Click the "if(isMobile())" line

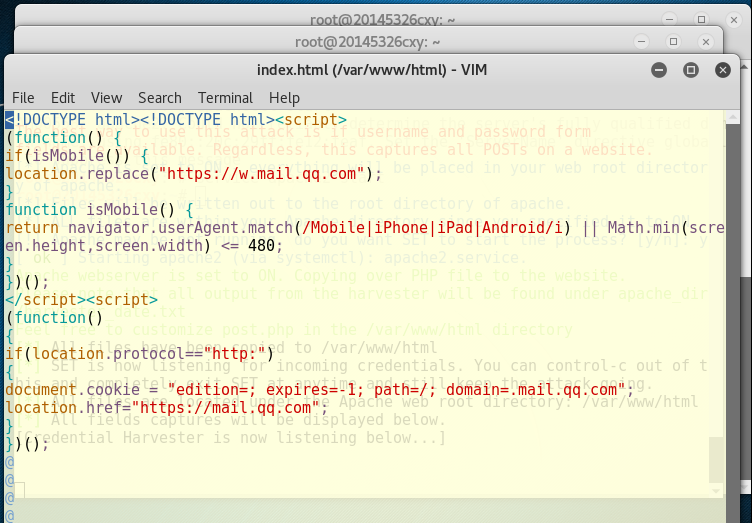pyautogui.click(x=77, y=155)
